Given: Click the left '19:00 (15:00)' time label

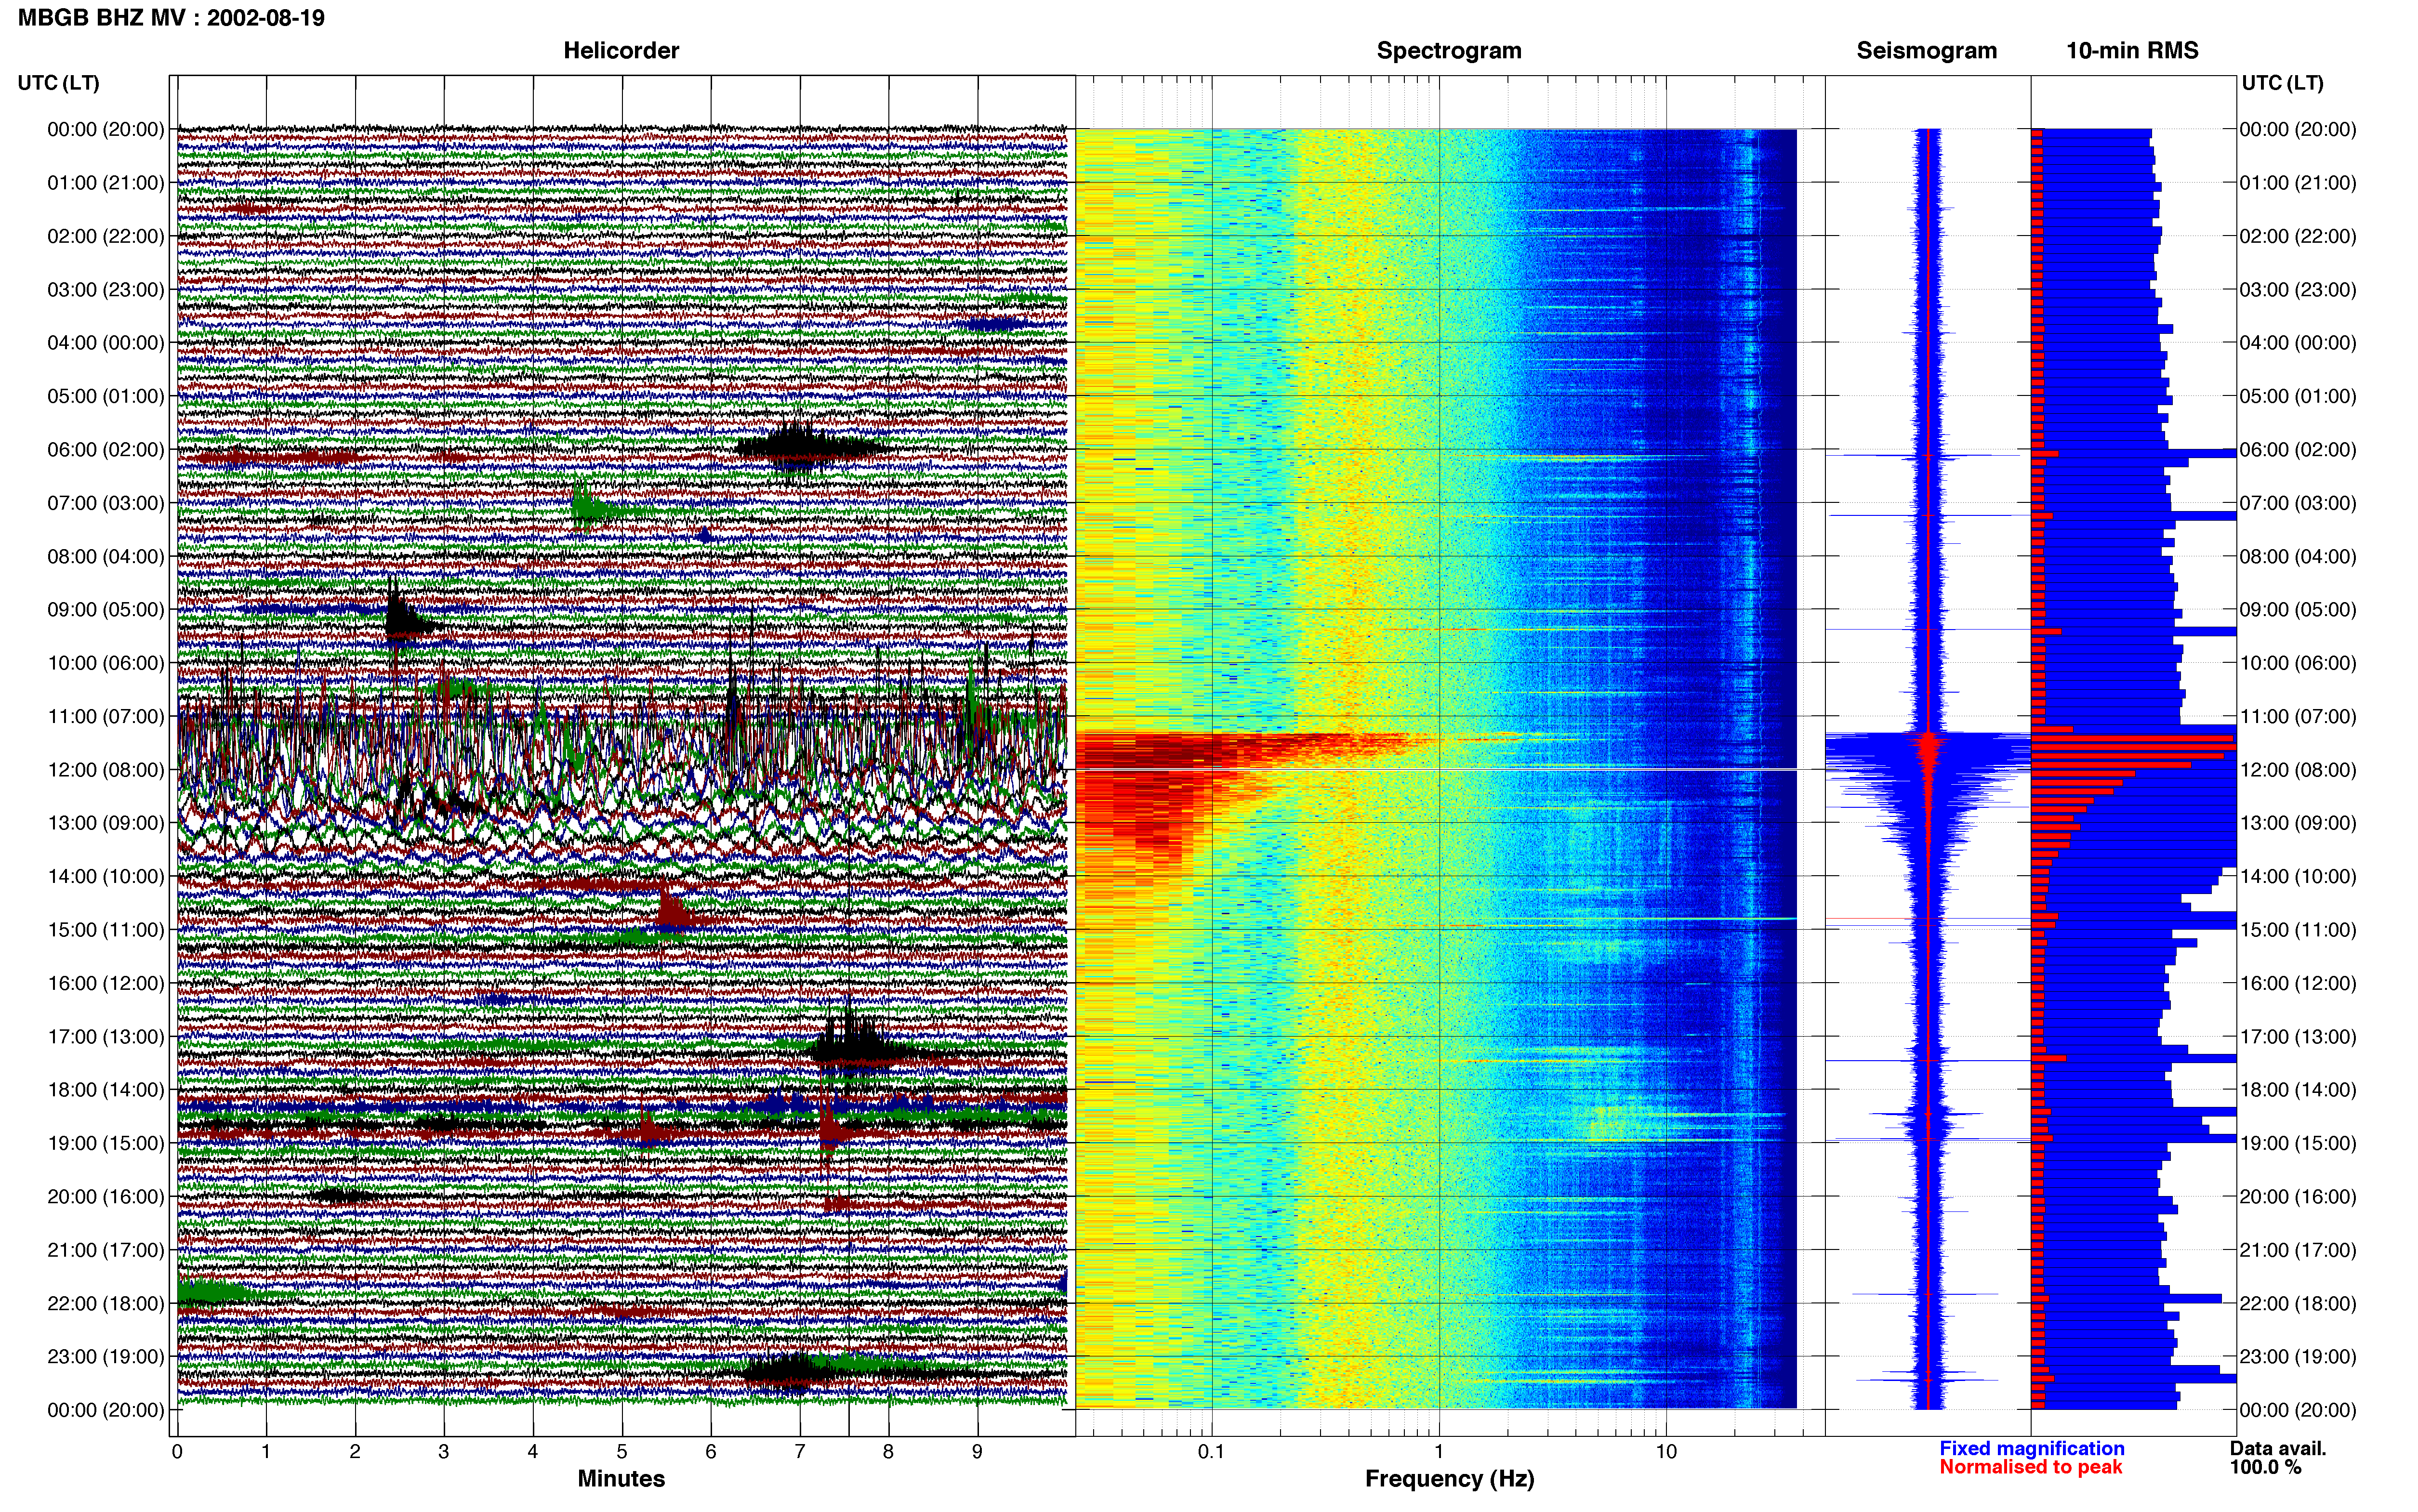Looking at the screenshot, I should (x=106, y=1143).
